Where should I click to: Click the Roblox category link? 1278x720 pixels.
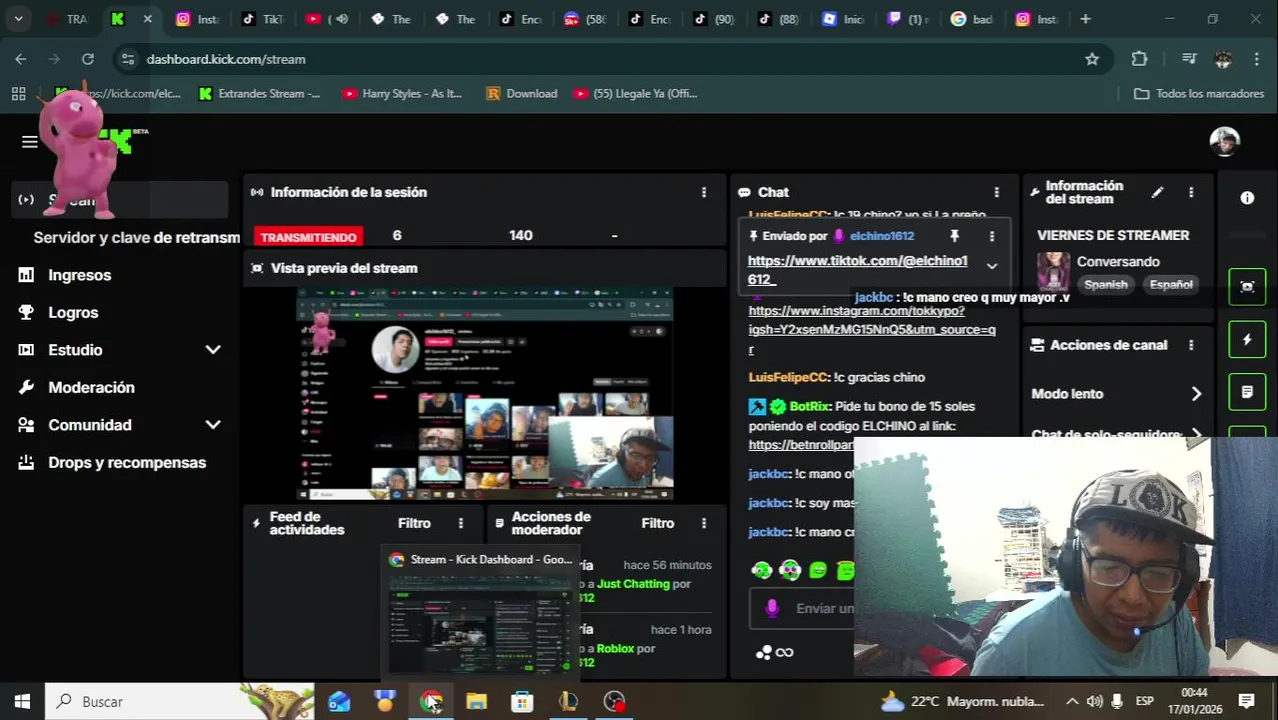616,648
